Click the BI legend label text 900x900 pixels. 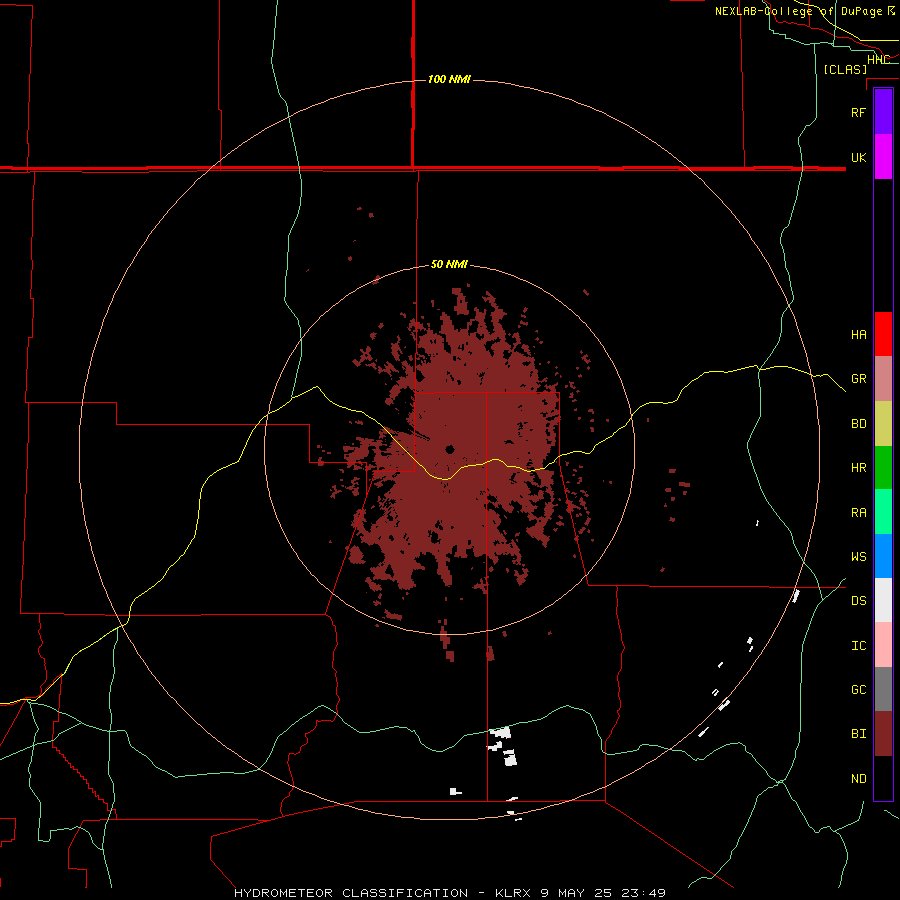[x=858, y=734]
